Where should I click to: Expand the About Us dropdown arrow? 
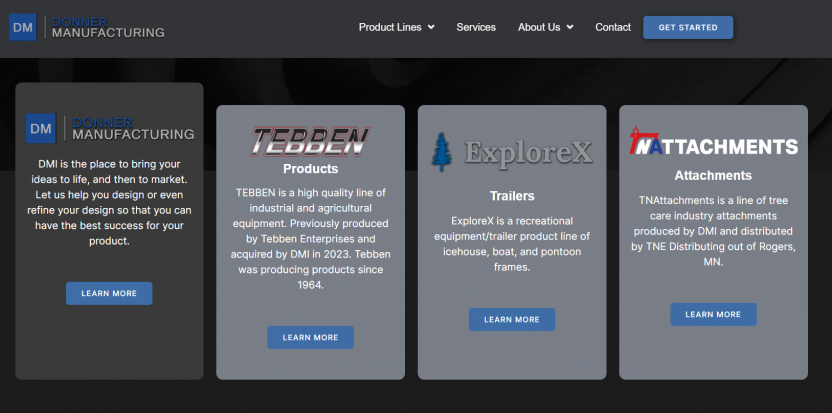pos(570,28)
